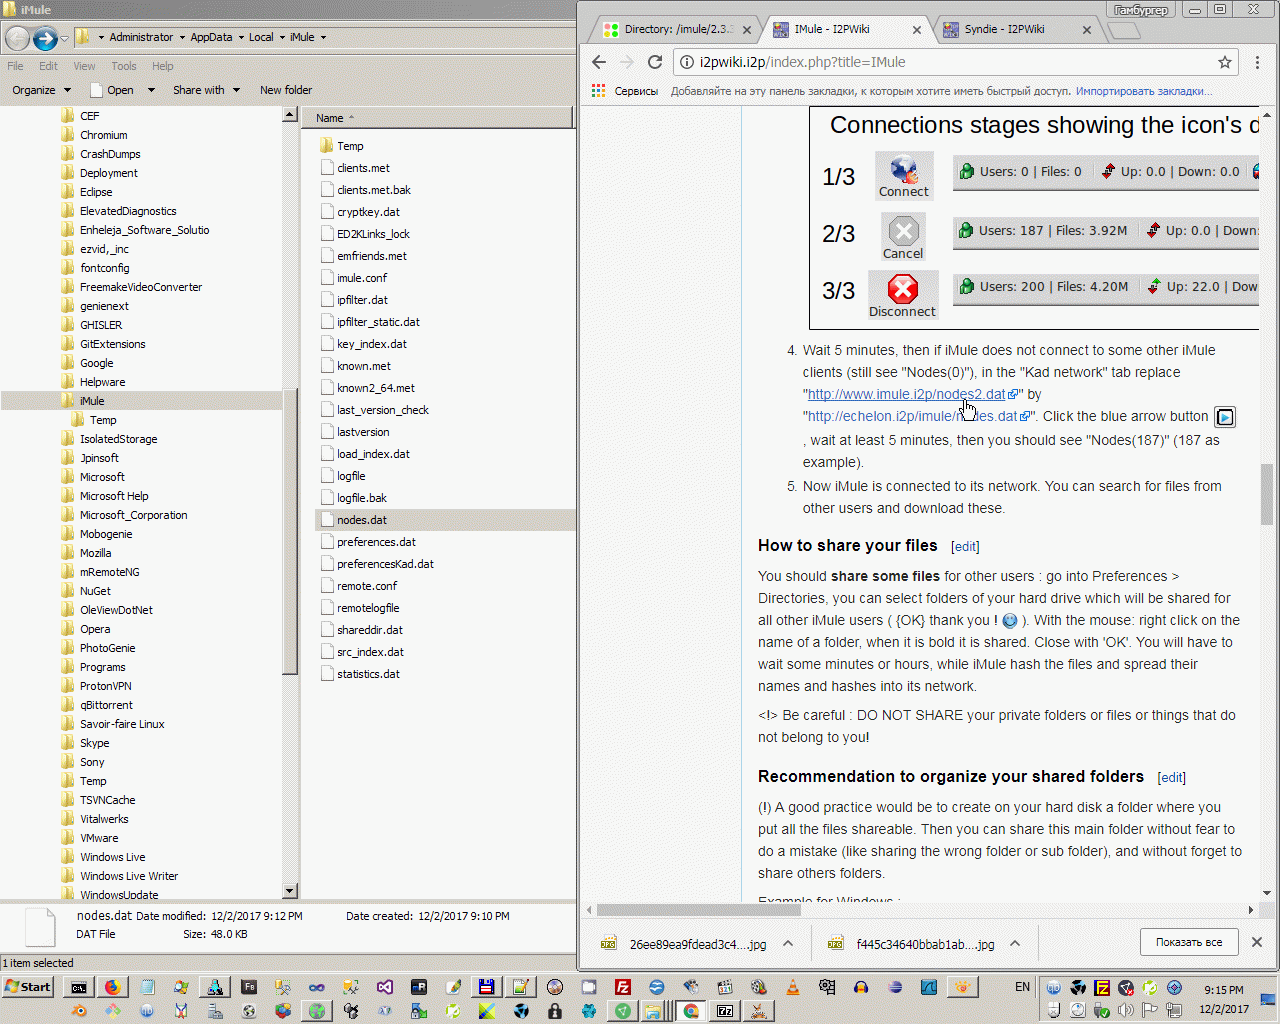
Task: Edit the 'Recommendation to organize' section
Action: pyautogui.click(x=1172, y=778)
